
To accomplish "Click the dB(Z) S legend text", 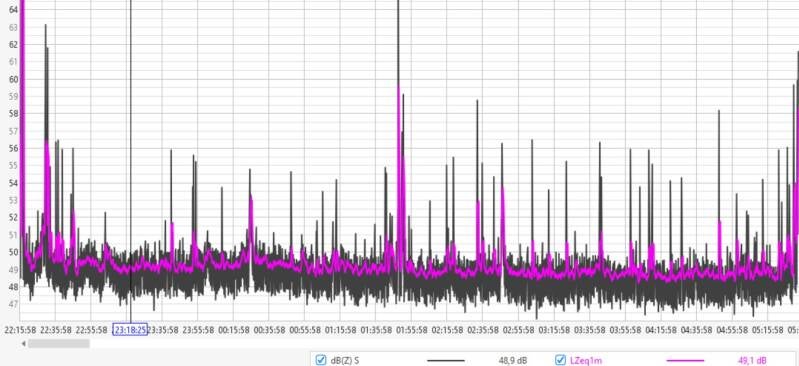I will 345,361.
